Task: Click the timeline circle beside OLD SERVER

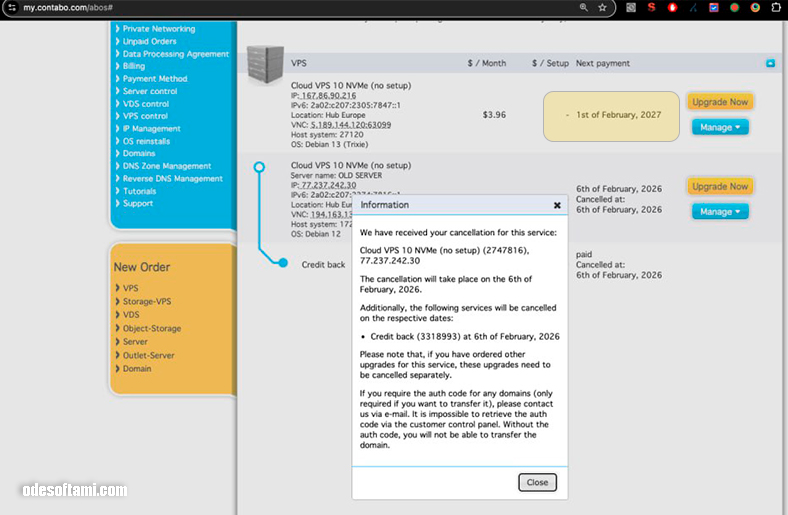Action: (259, 167)
